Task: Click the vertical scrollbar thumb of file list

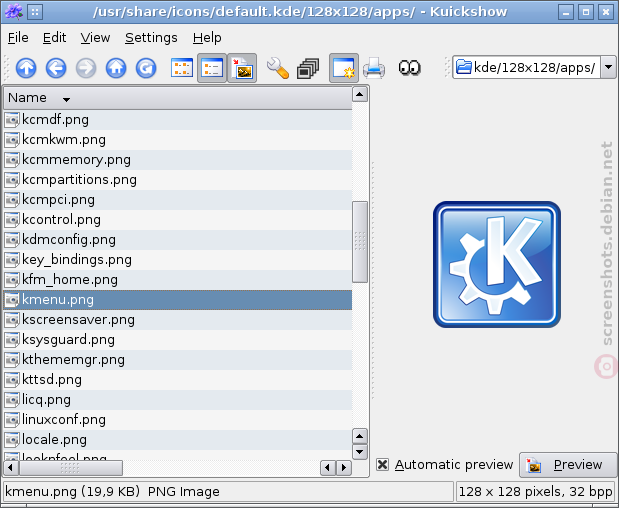Action: pos(360,242)
